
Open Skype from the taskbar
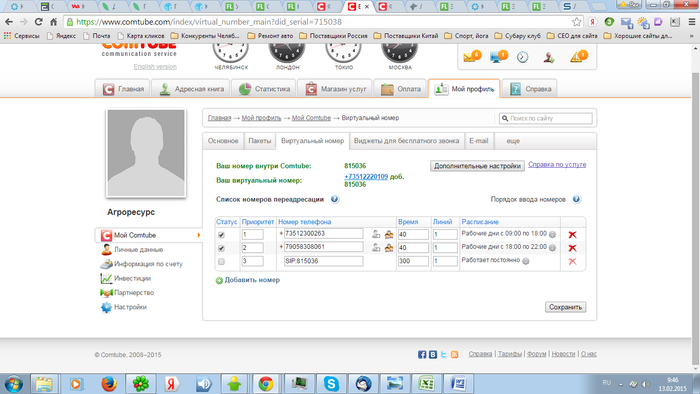pyautogui.click(x=331, y=384)
